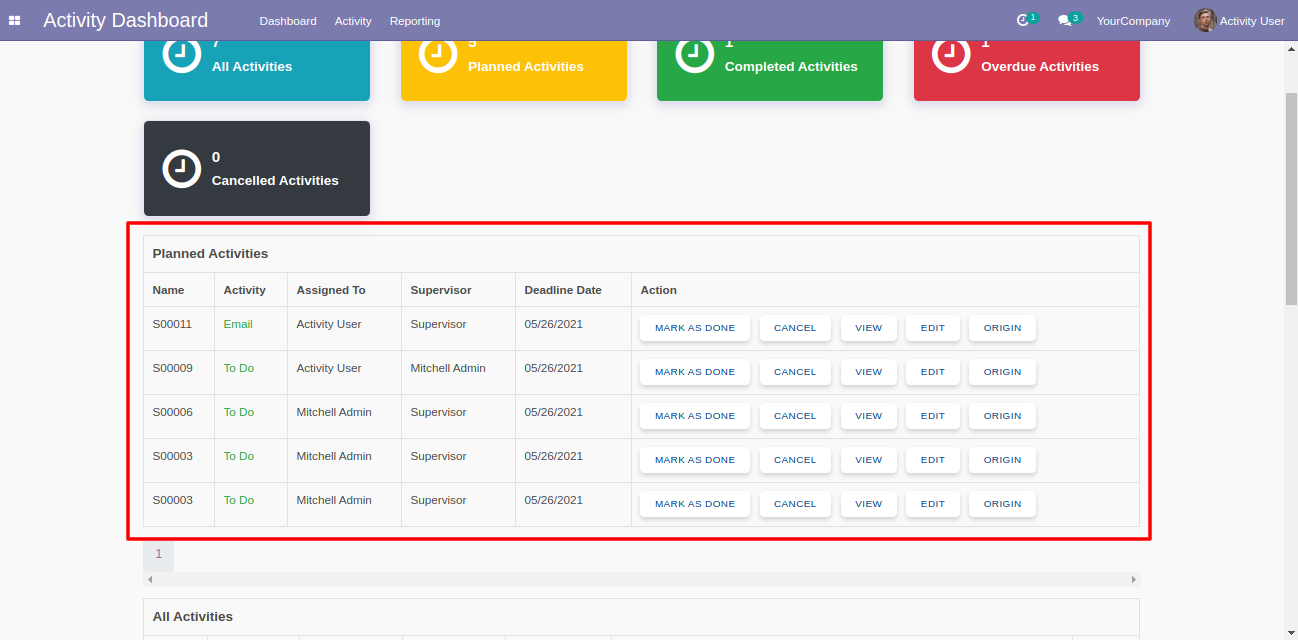Click clock icon on Planned Activities card

click(x=438, y=54)
